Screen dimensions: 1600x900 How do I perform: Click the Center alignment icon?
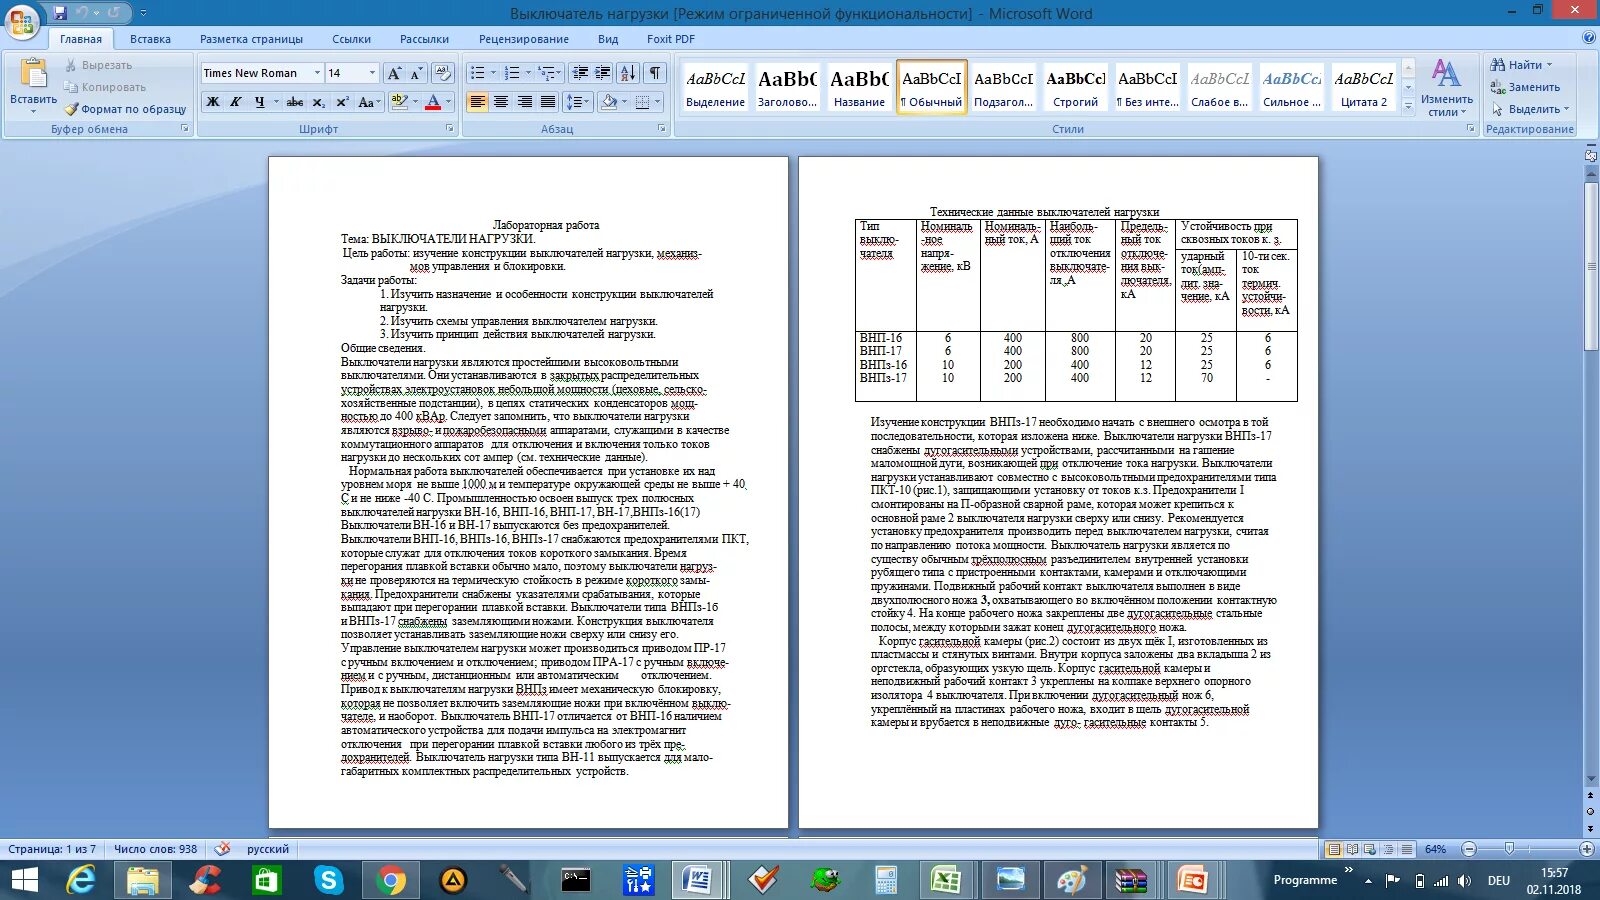pos(501,102)
